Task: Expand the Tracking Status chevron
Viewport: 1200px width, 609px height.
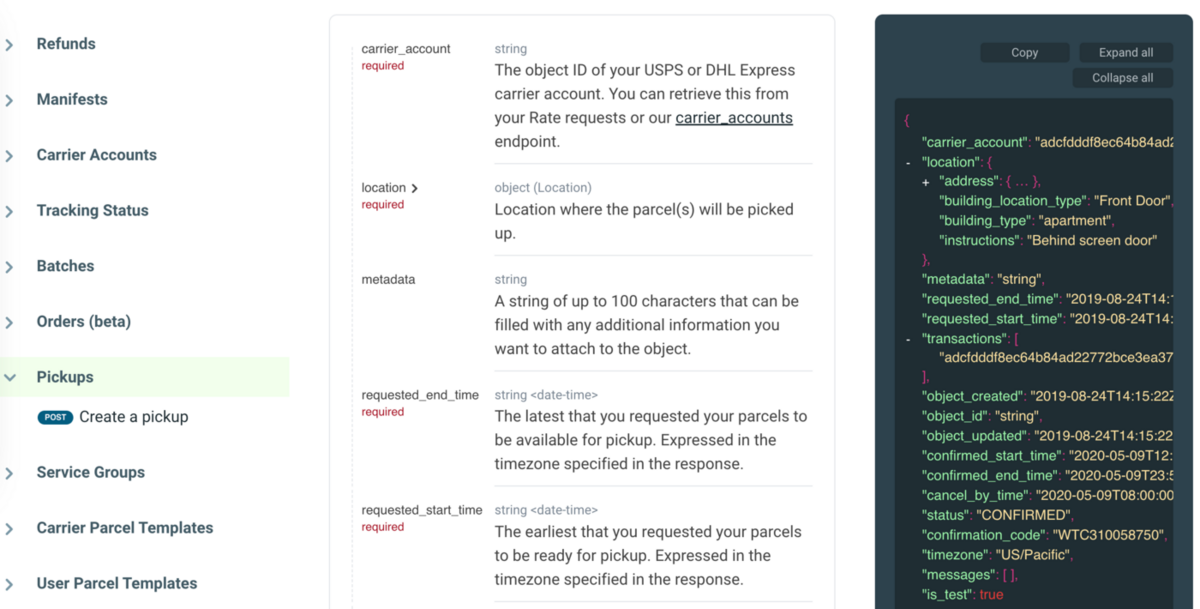Action: (10, 211)
